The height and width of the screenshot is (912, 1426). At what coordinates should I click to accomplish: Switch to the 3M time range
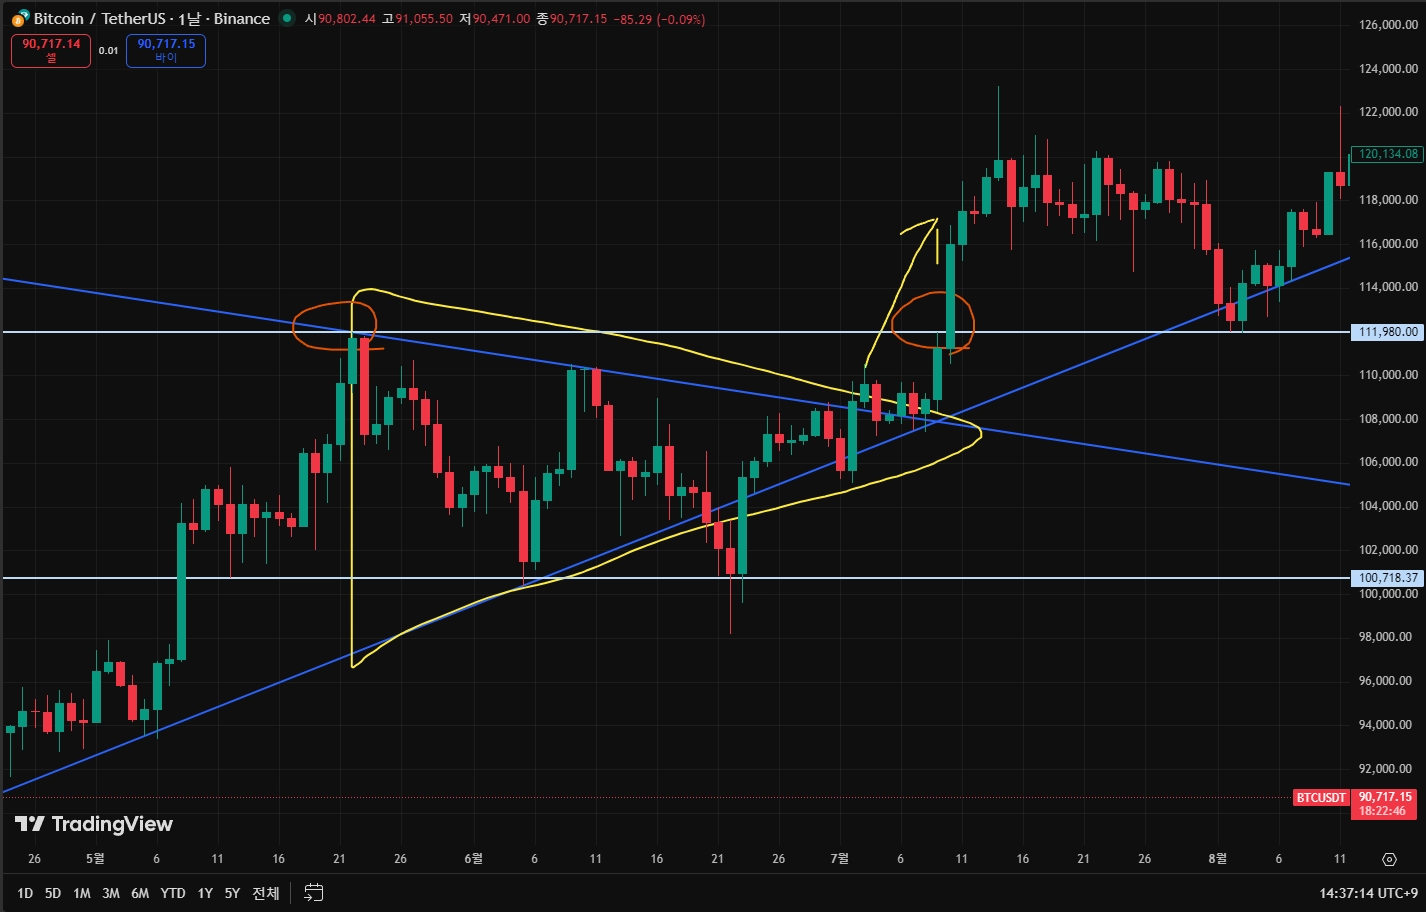(x=111, y=893)
